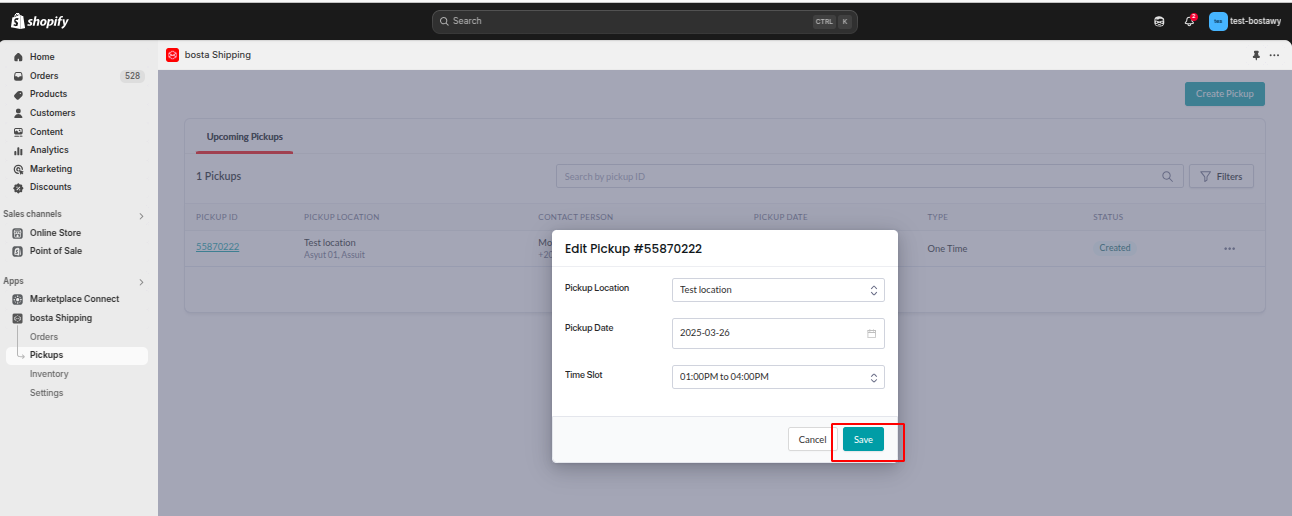Screen dimensions: 1292x516
Task: Click the PICKUP LOCATION column header
Action: click(x=341, y=217)
